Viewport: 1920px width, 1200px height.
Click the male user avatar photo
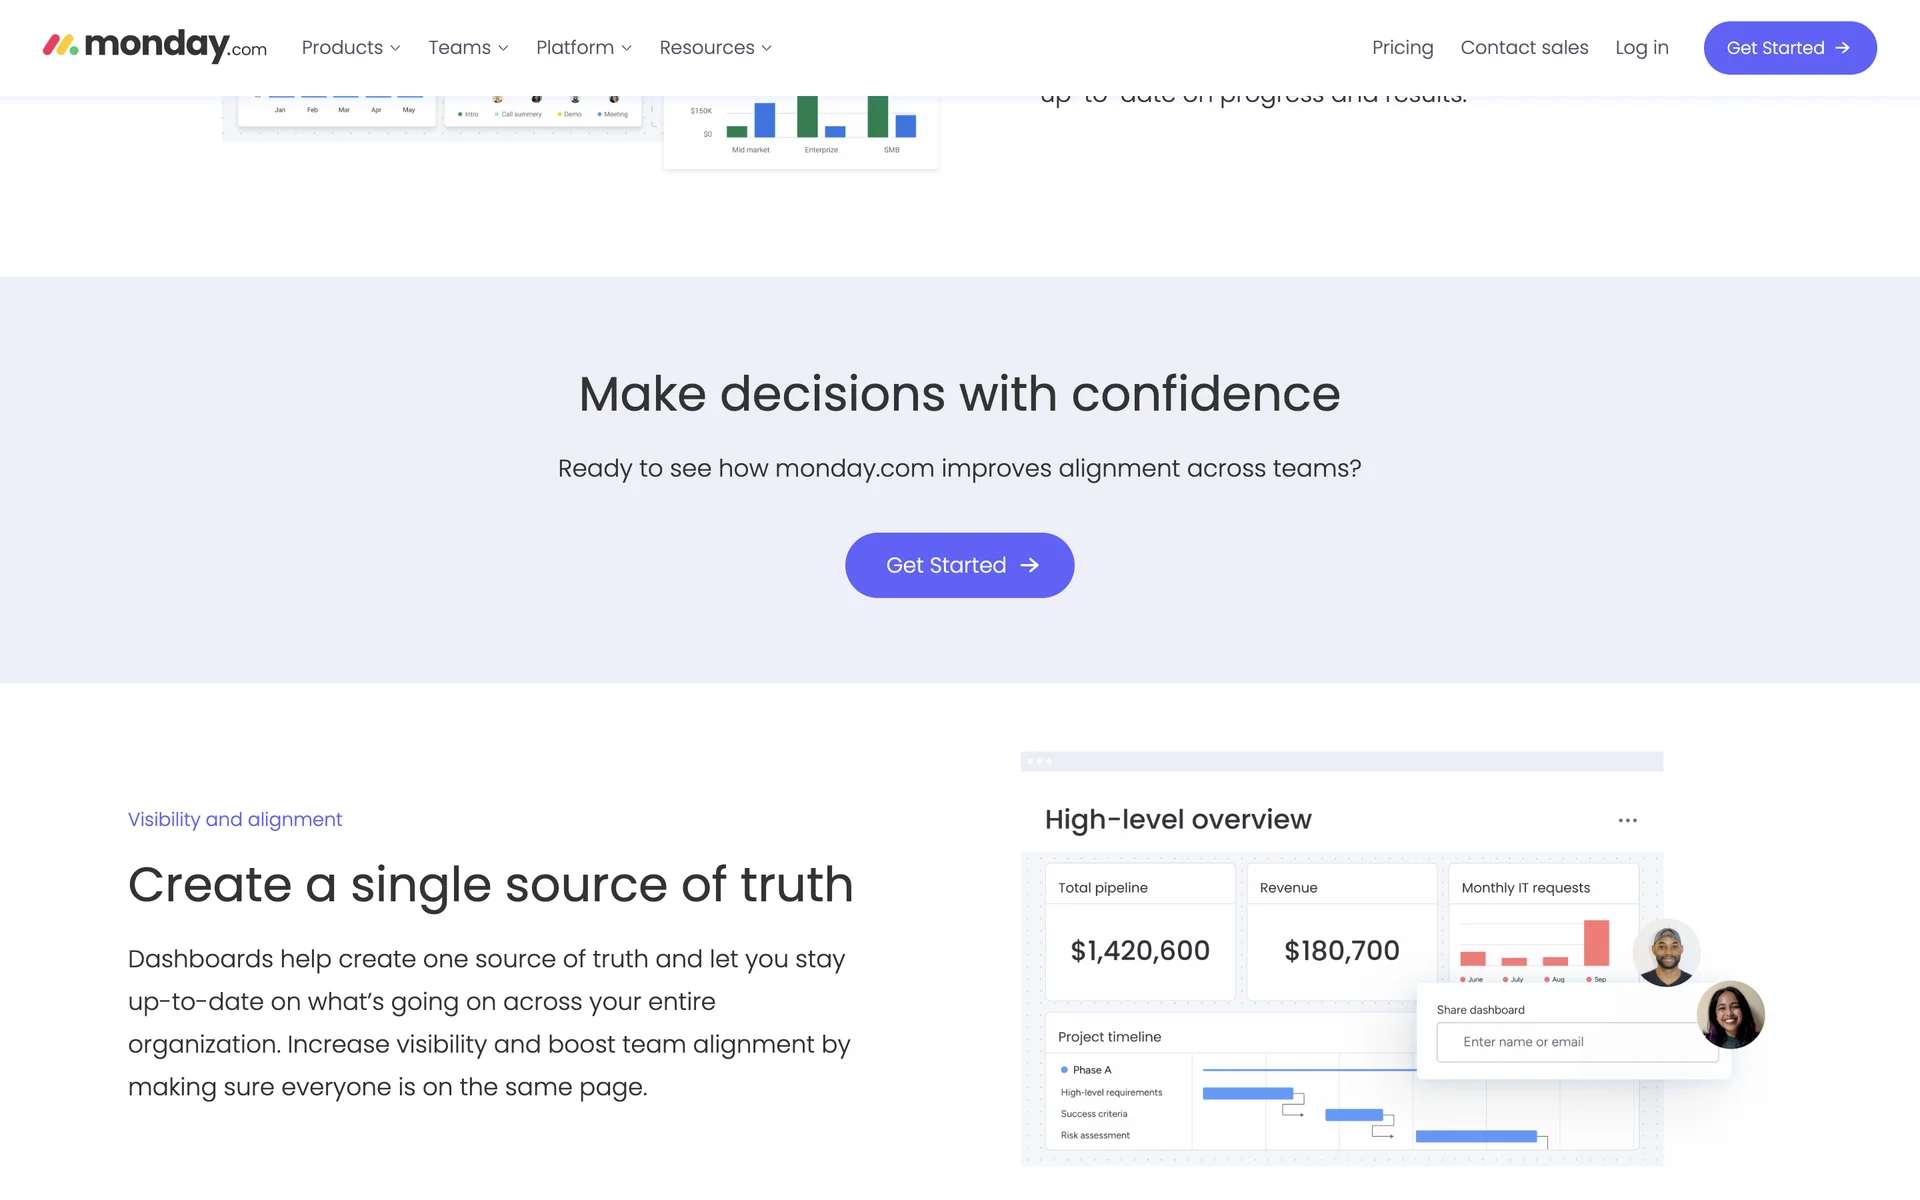click(x=1666, y=953)
